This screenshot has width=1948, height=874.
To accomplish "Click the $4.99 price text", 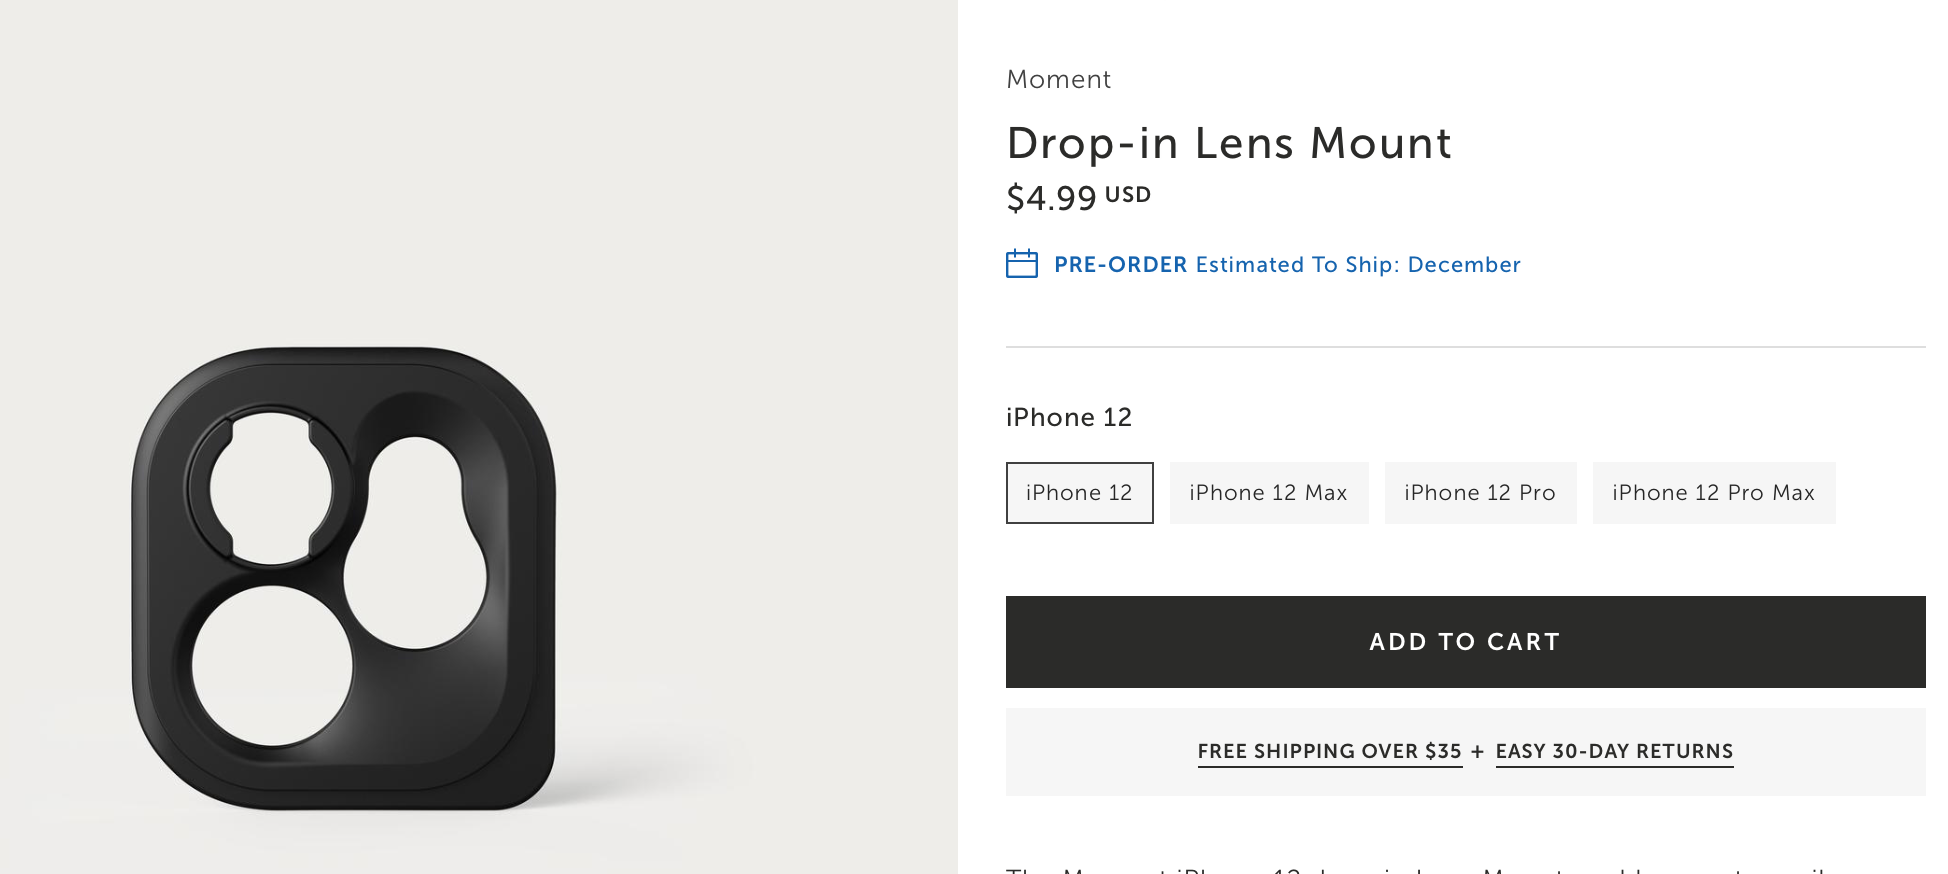I will (1051, 198).
